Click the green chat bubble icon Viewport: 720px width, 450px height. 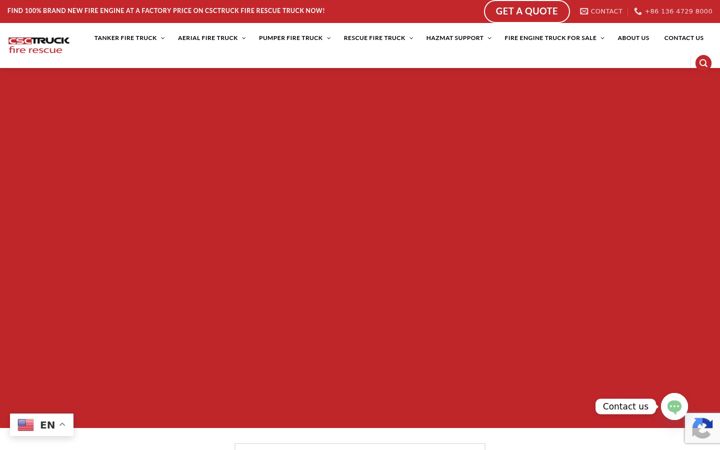(x=674, y=406)
